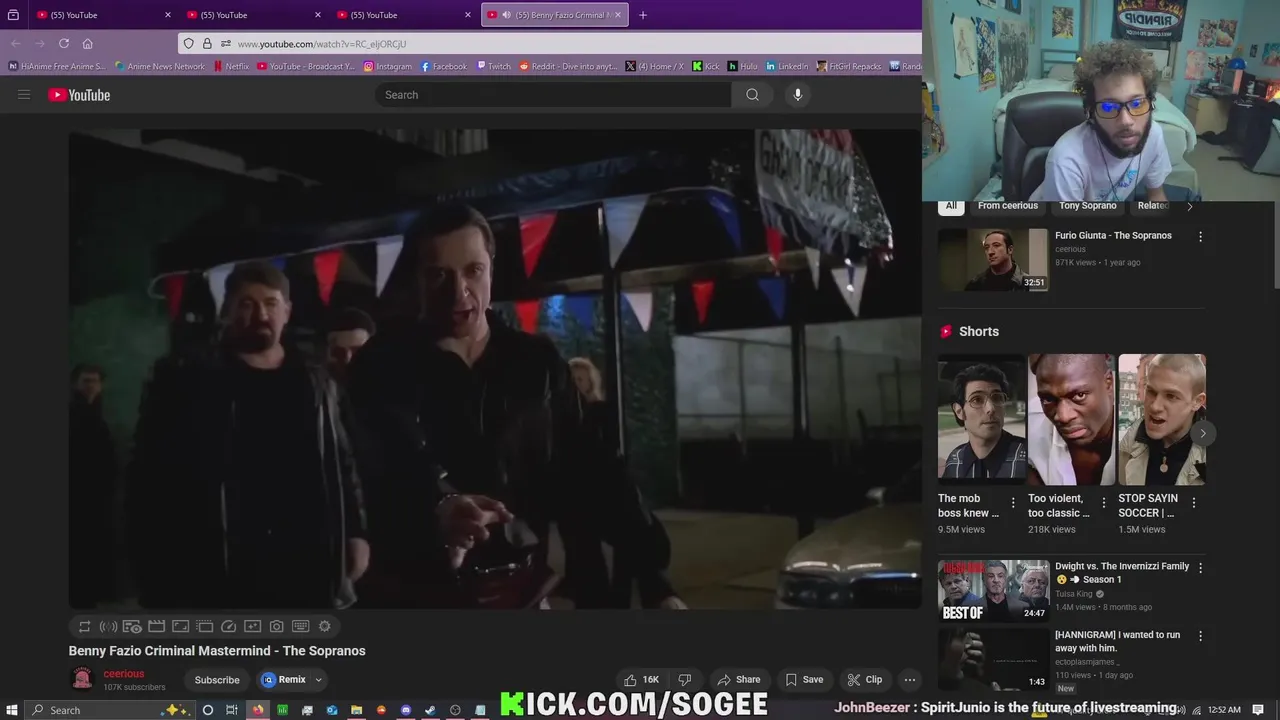Like the video with thumbs up
1280x720 pixels.
pyautogui.click(x=641, y=679)
